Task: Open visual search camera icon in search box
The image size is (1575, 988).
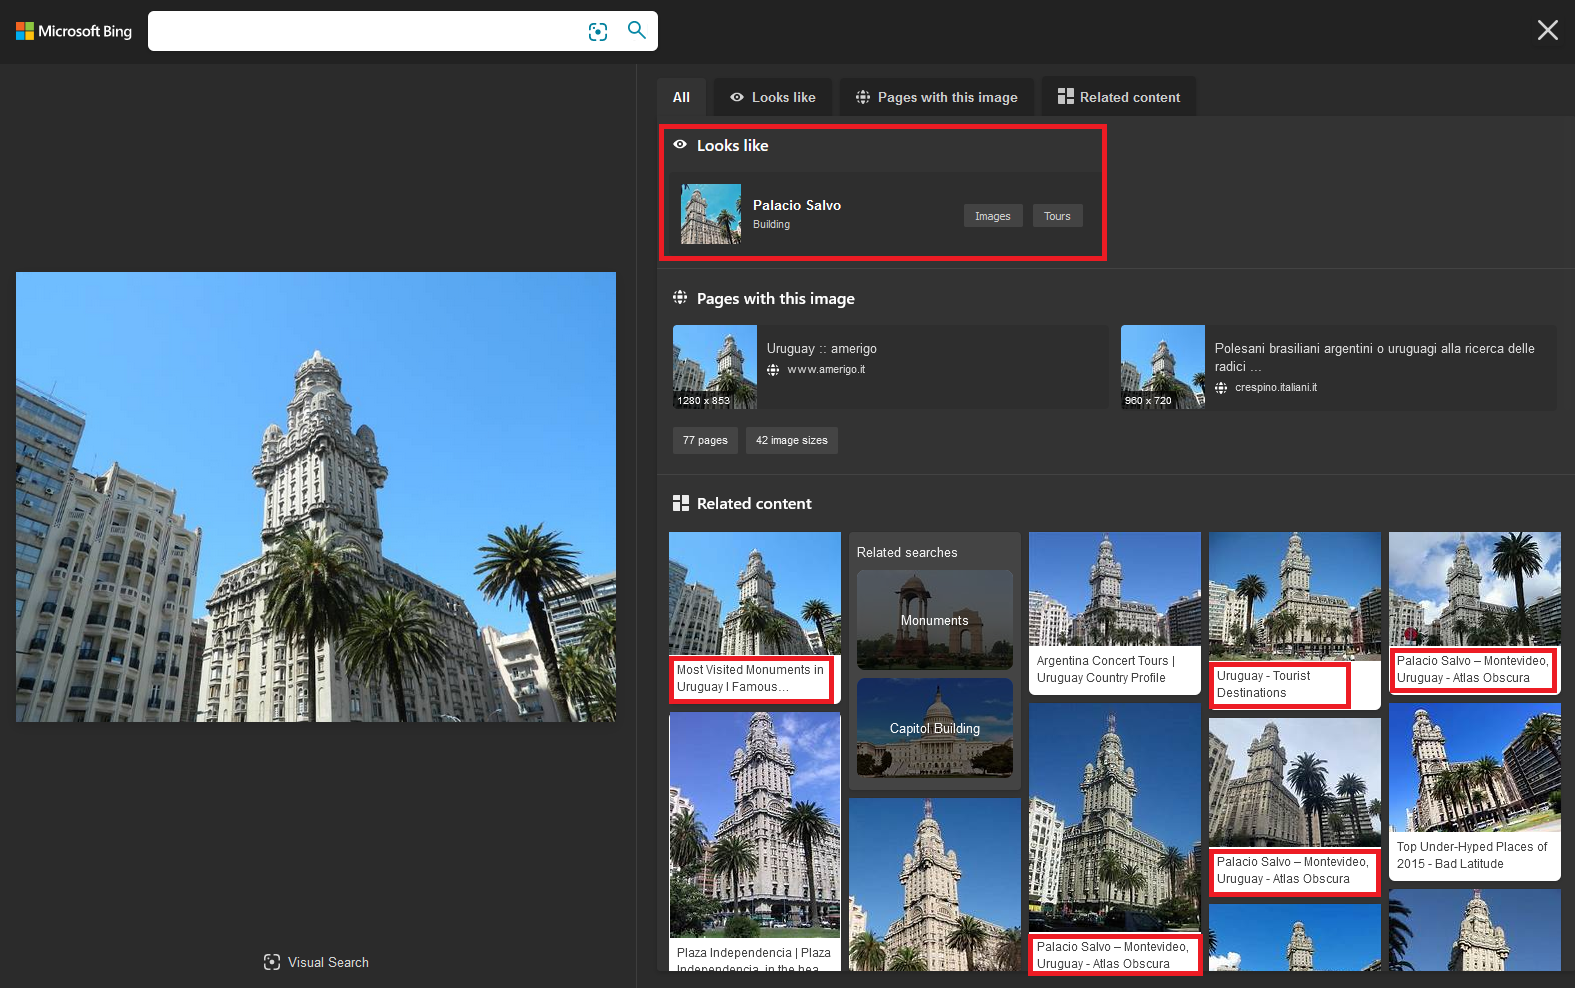Action: [x=598, y=32]
